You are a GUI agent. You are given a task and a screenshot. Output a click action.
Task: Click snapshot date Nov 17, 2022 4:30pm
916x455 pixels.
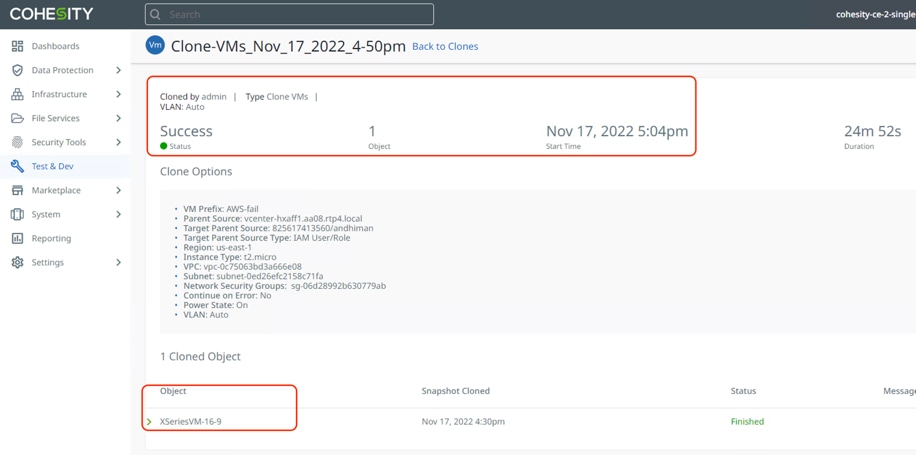coord(463,422)
